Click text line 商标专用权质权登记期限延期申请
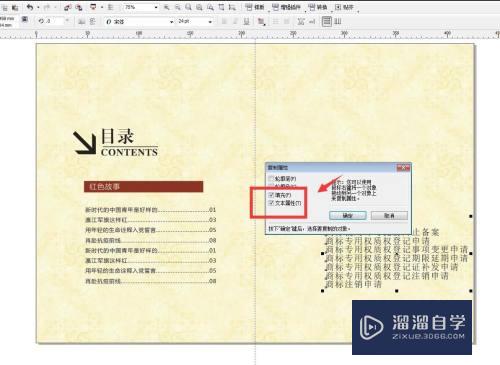The image size is (500, 365). point(397,258)
